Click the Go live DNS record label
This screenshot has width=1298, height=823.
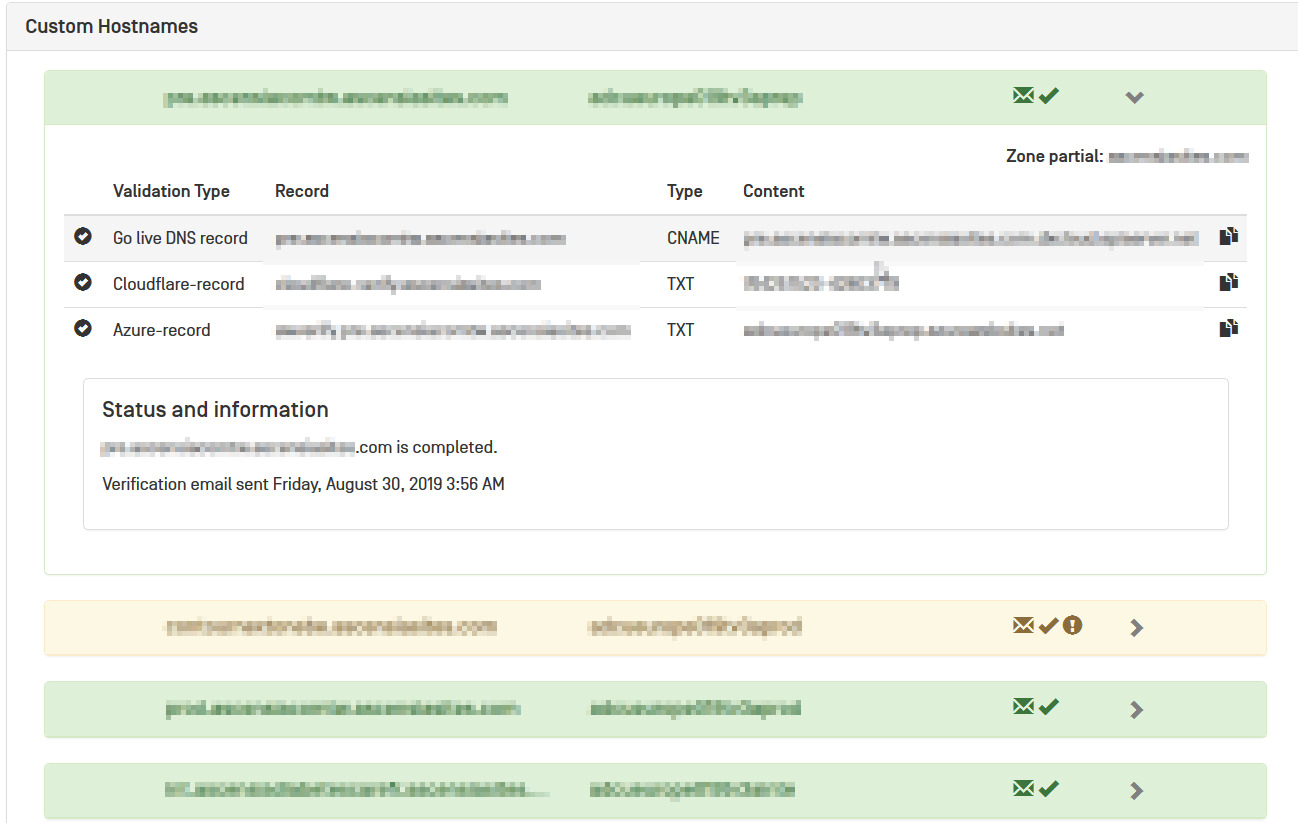coord(180,238)
